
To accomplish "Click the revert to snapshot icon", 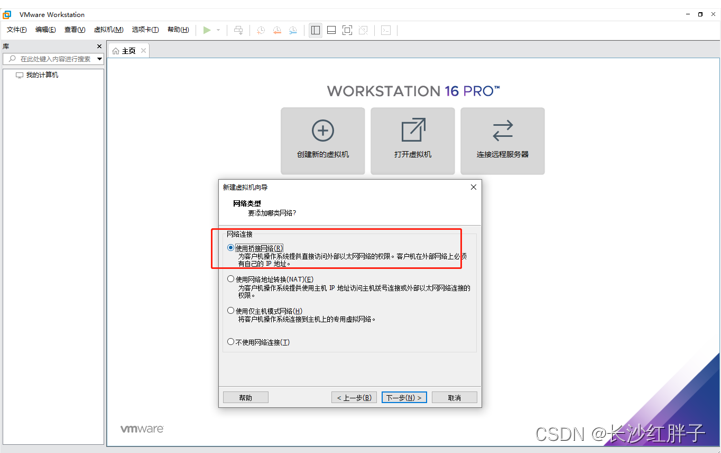I will tap(277, 30).
